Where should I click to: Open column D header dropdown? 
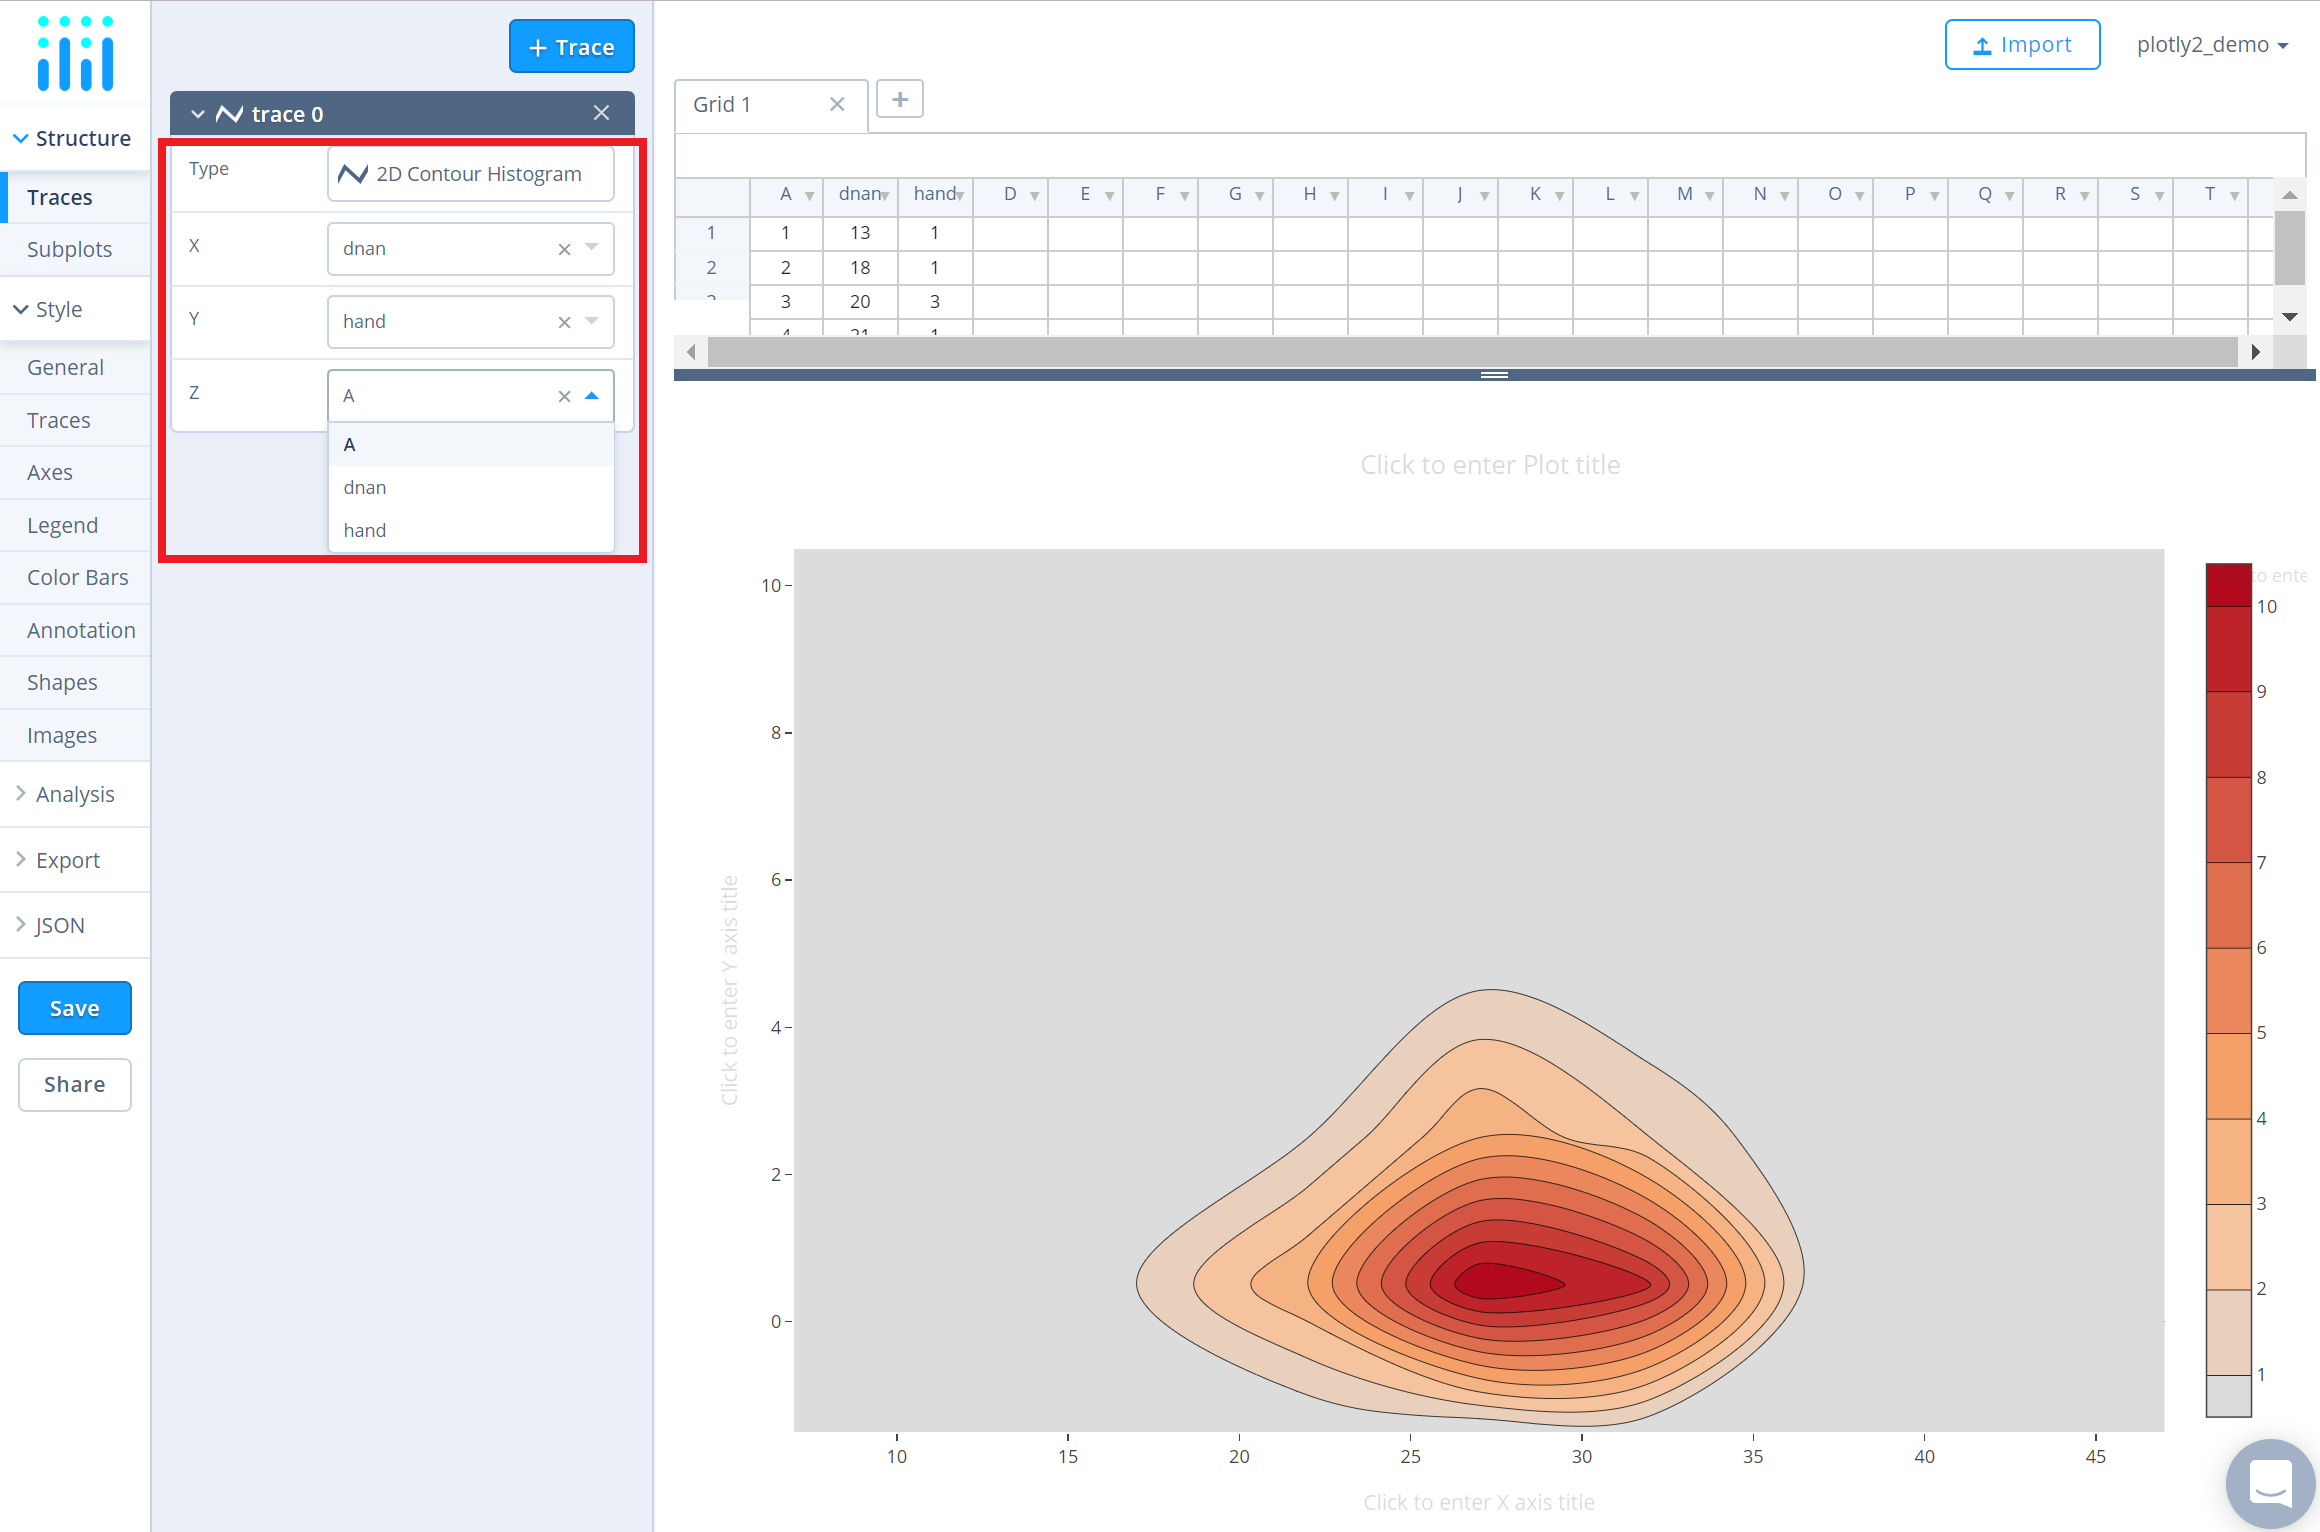coord(1034,196)
